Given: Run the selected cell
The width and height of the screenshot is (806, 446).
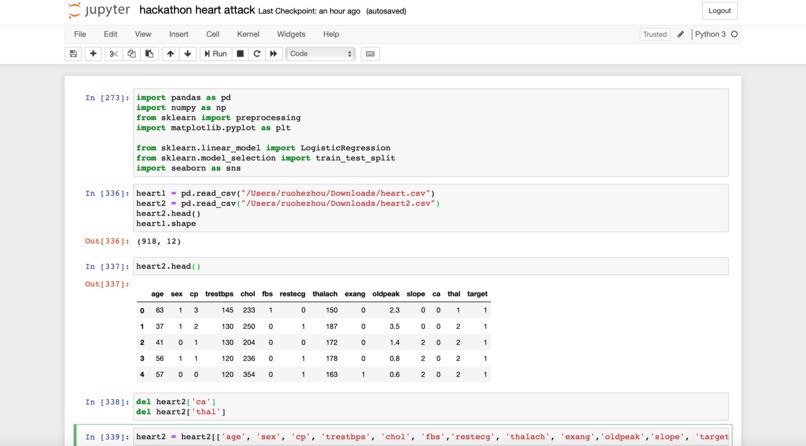Looking at the screenshot, I should pyautogui.click(x=215, y=53).
